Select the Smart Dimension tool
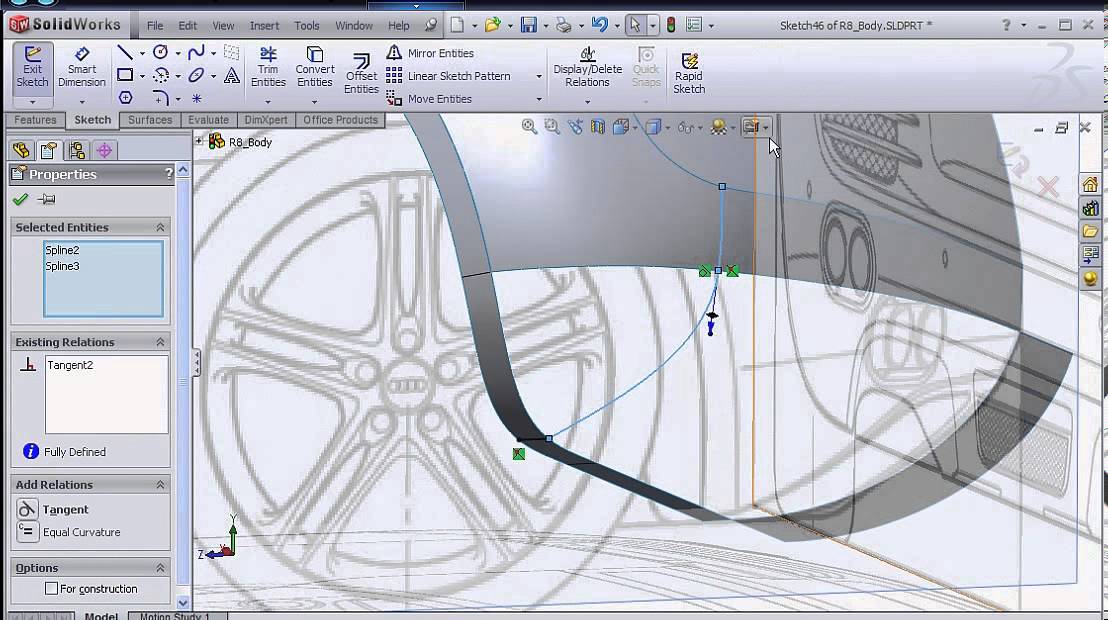The image size is (1108, 620). (82, 67)
